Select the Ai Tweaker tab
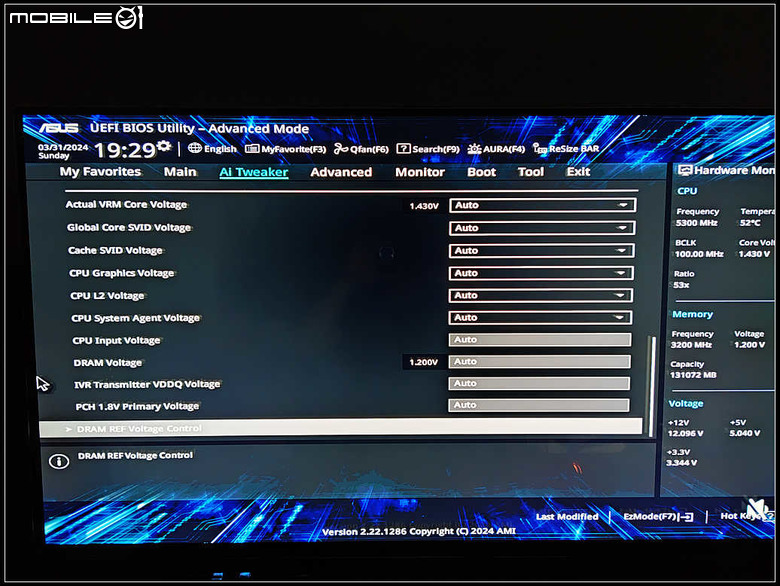 coord(254,172)
